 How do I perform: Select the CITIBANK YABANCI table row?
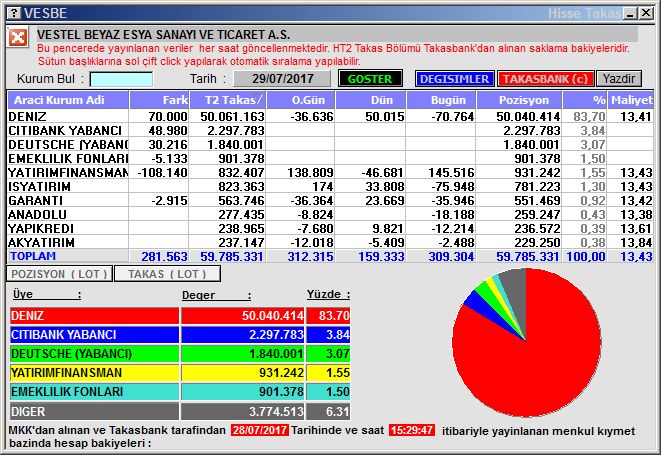coord(330,131)
